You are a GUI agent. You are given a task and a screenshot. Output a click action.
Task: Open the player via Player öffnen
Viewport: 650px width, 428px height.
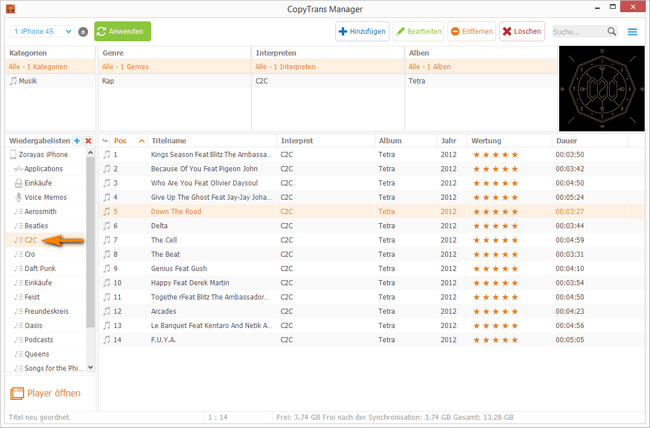(45, 393)
